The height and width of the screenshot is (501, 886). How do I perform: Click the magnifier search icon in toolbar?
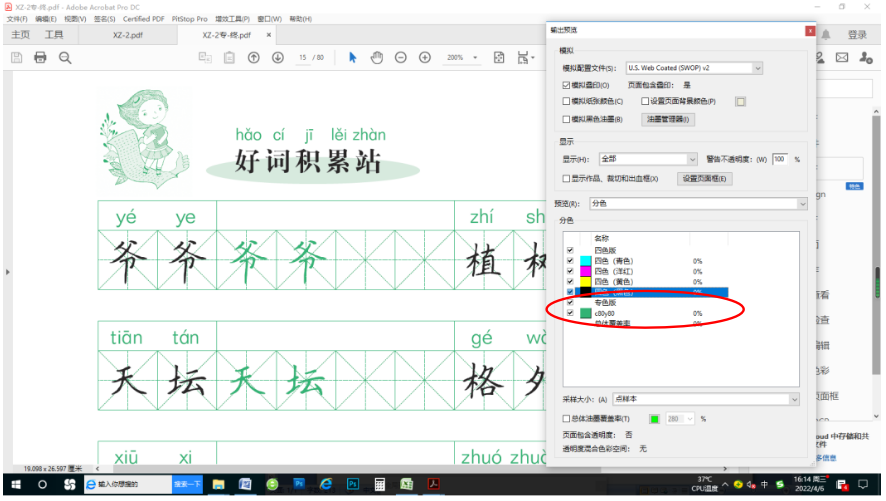65,58
